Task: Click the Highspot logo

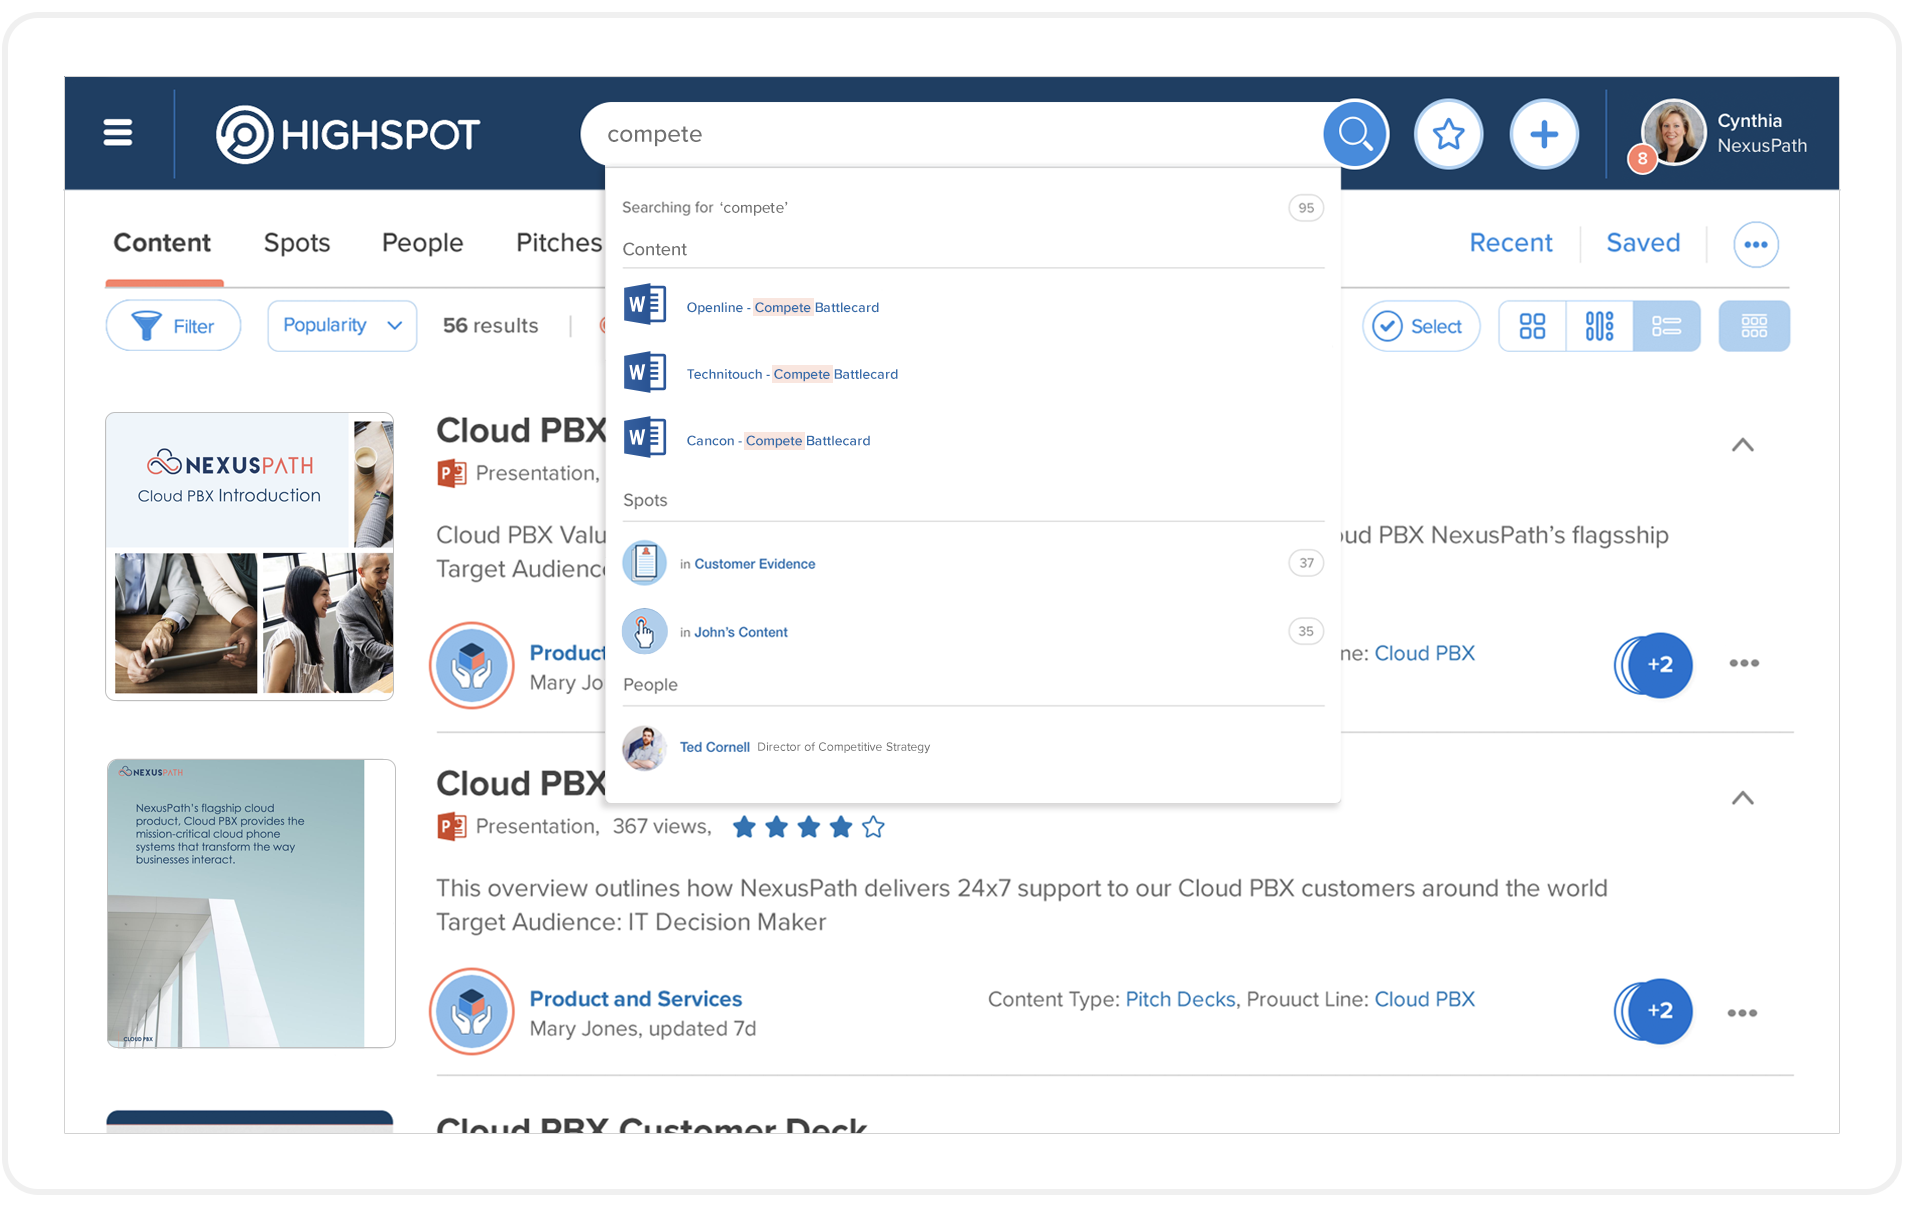Action: tap(348, 134)
